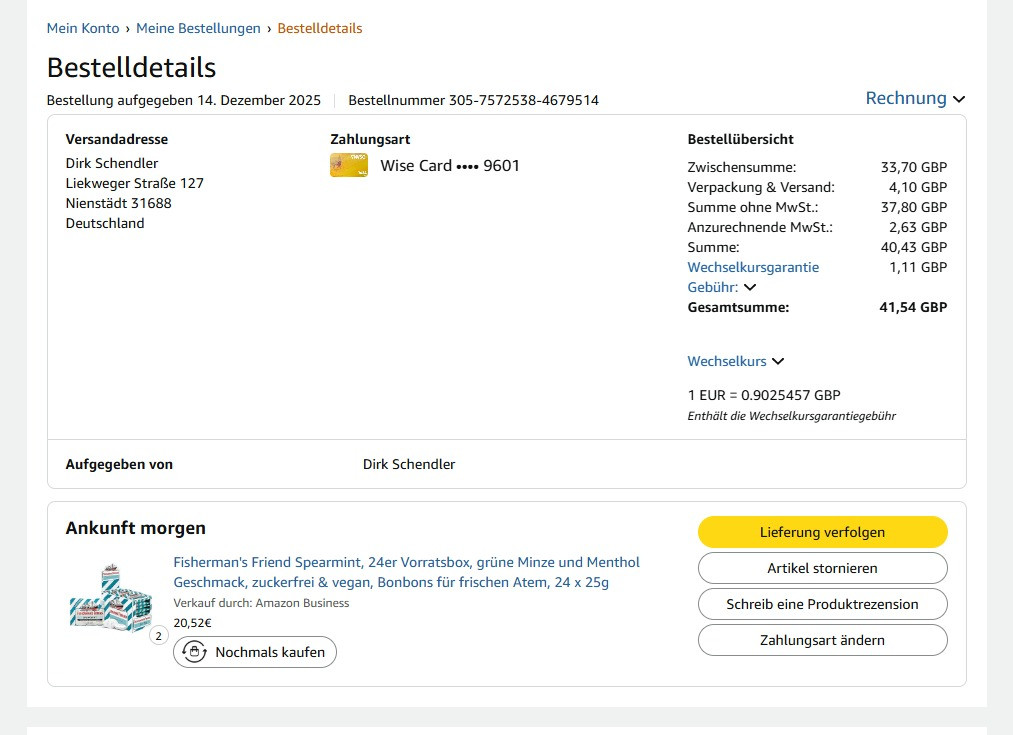Click the Wise Card icon
The width and height of the screenshot is (1013, 735).
click(349, 165)
